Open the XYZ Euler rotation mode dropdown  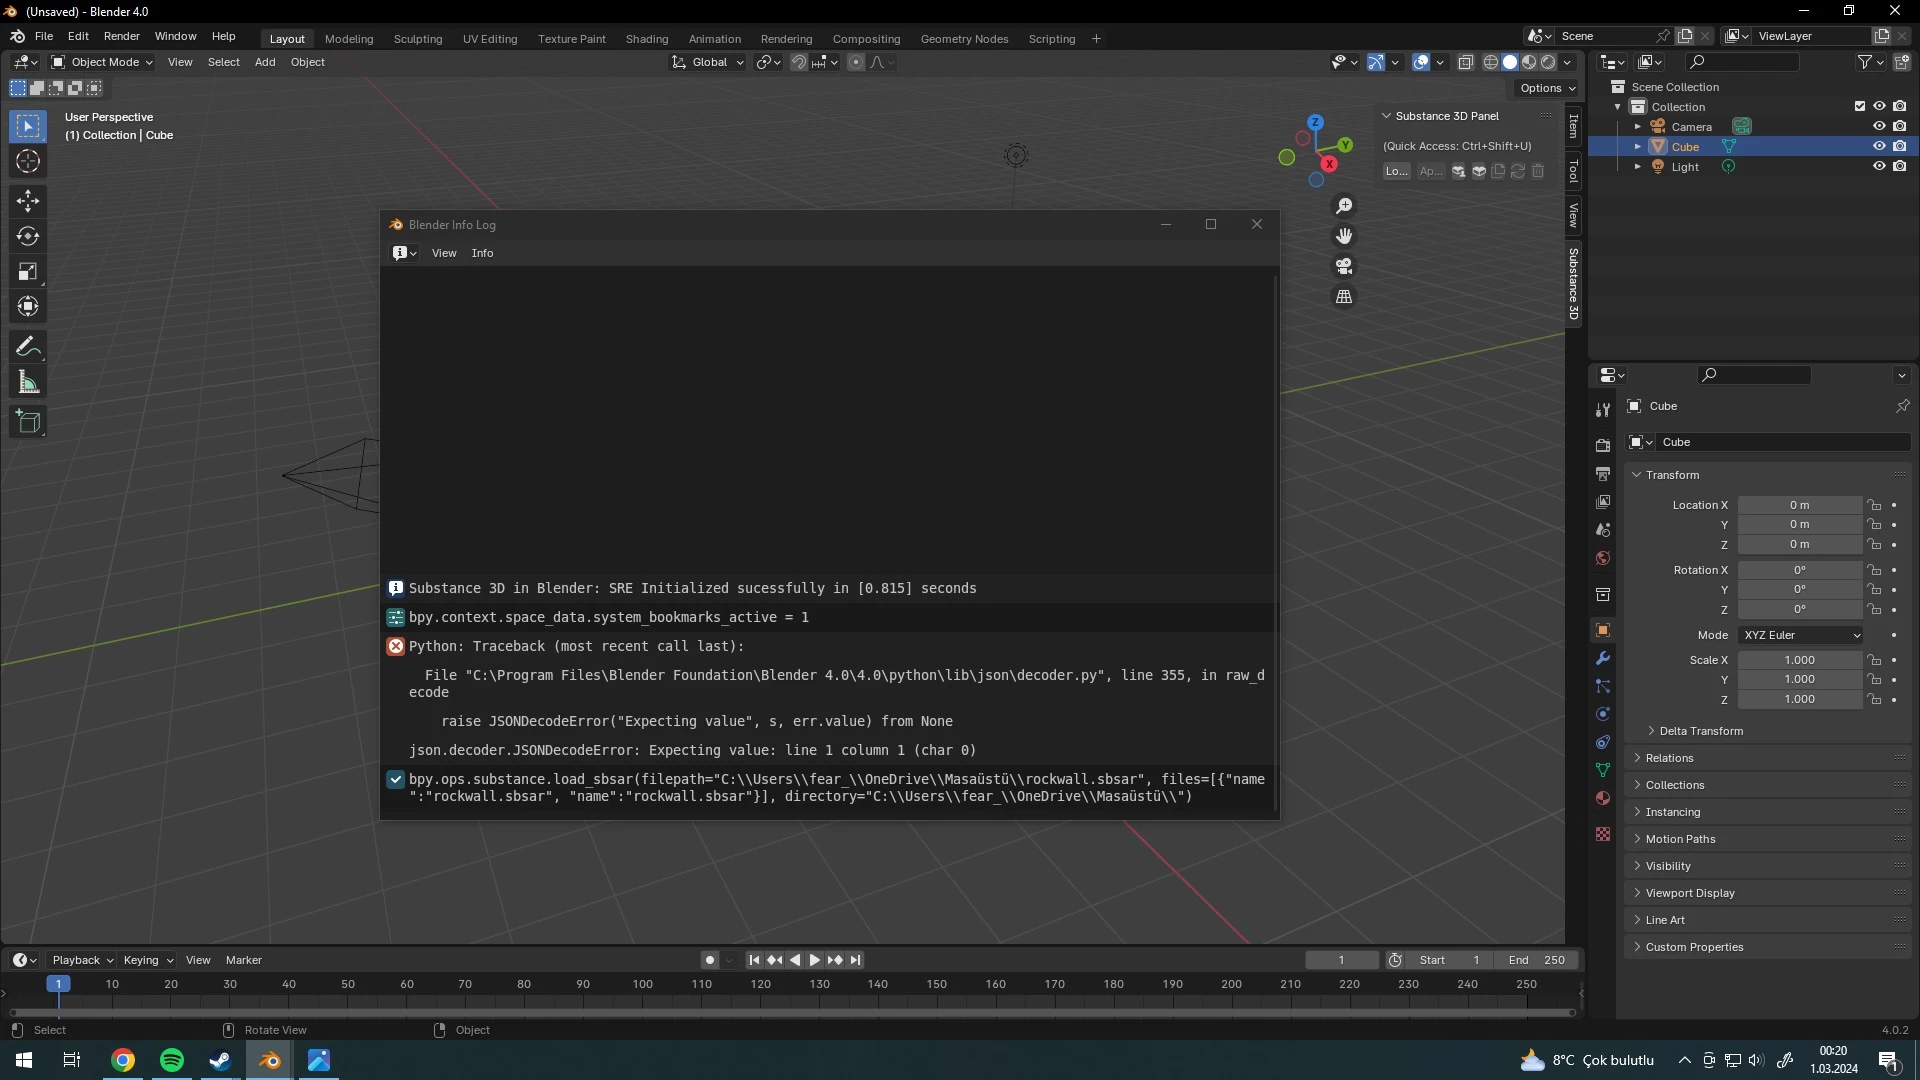pos(1801,635)
